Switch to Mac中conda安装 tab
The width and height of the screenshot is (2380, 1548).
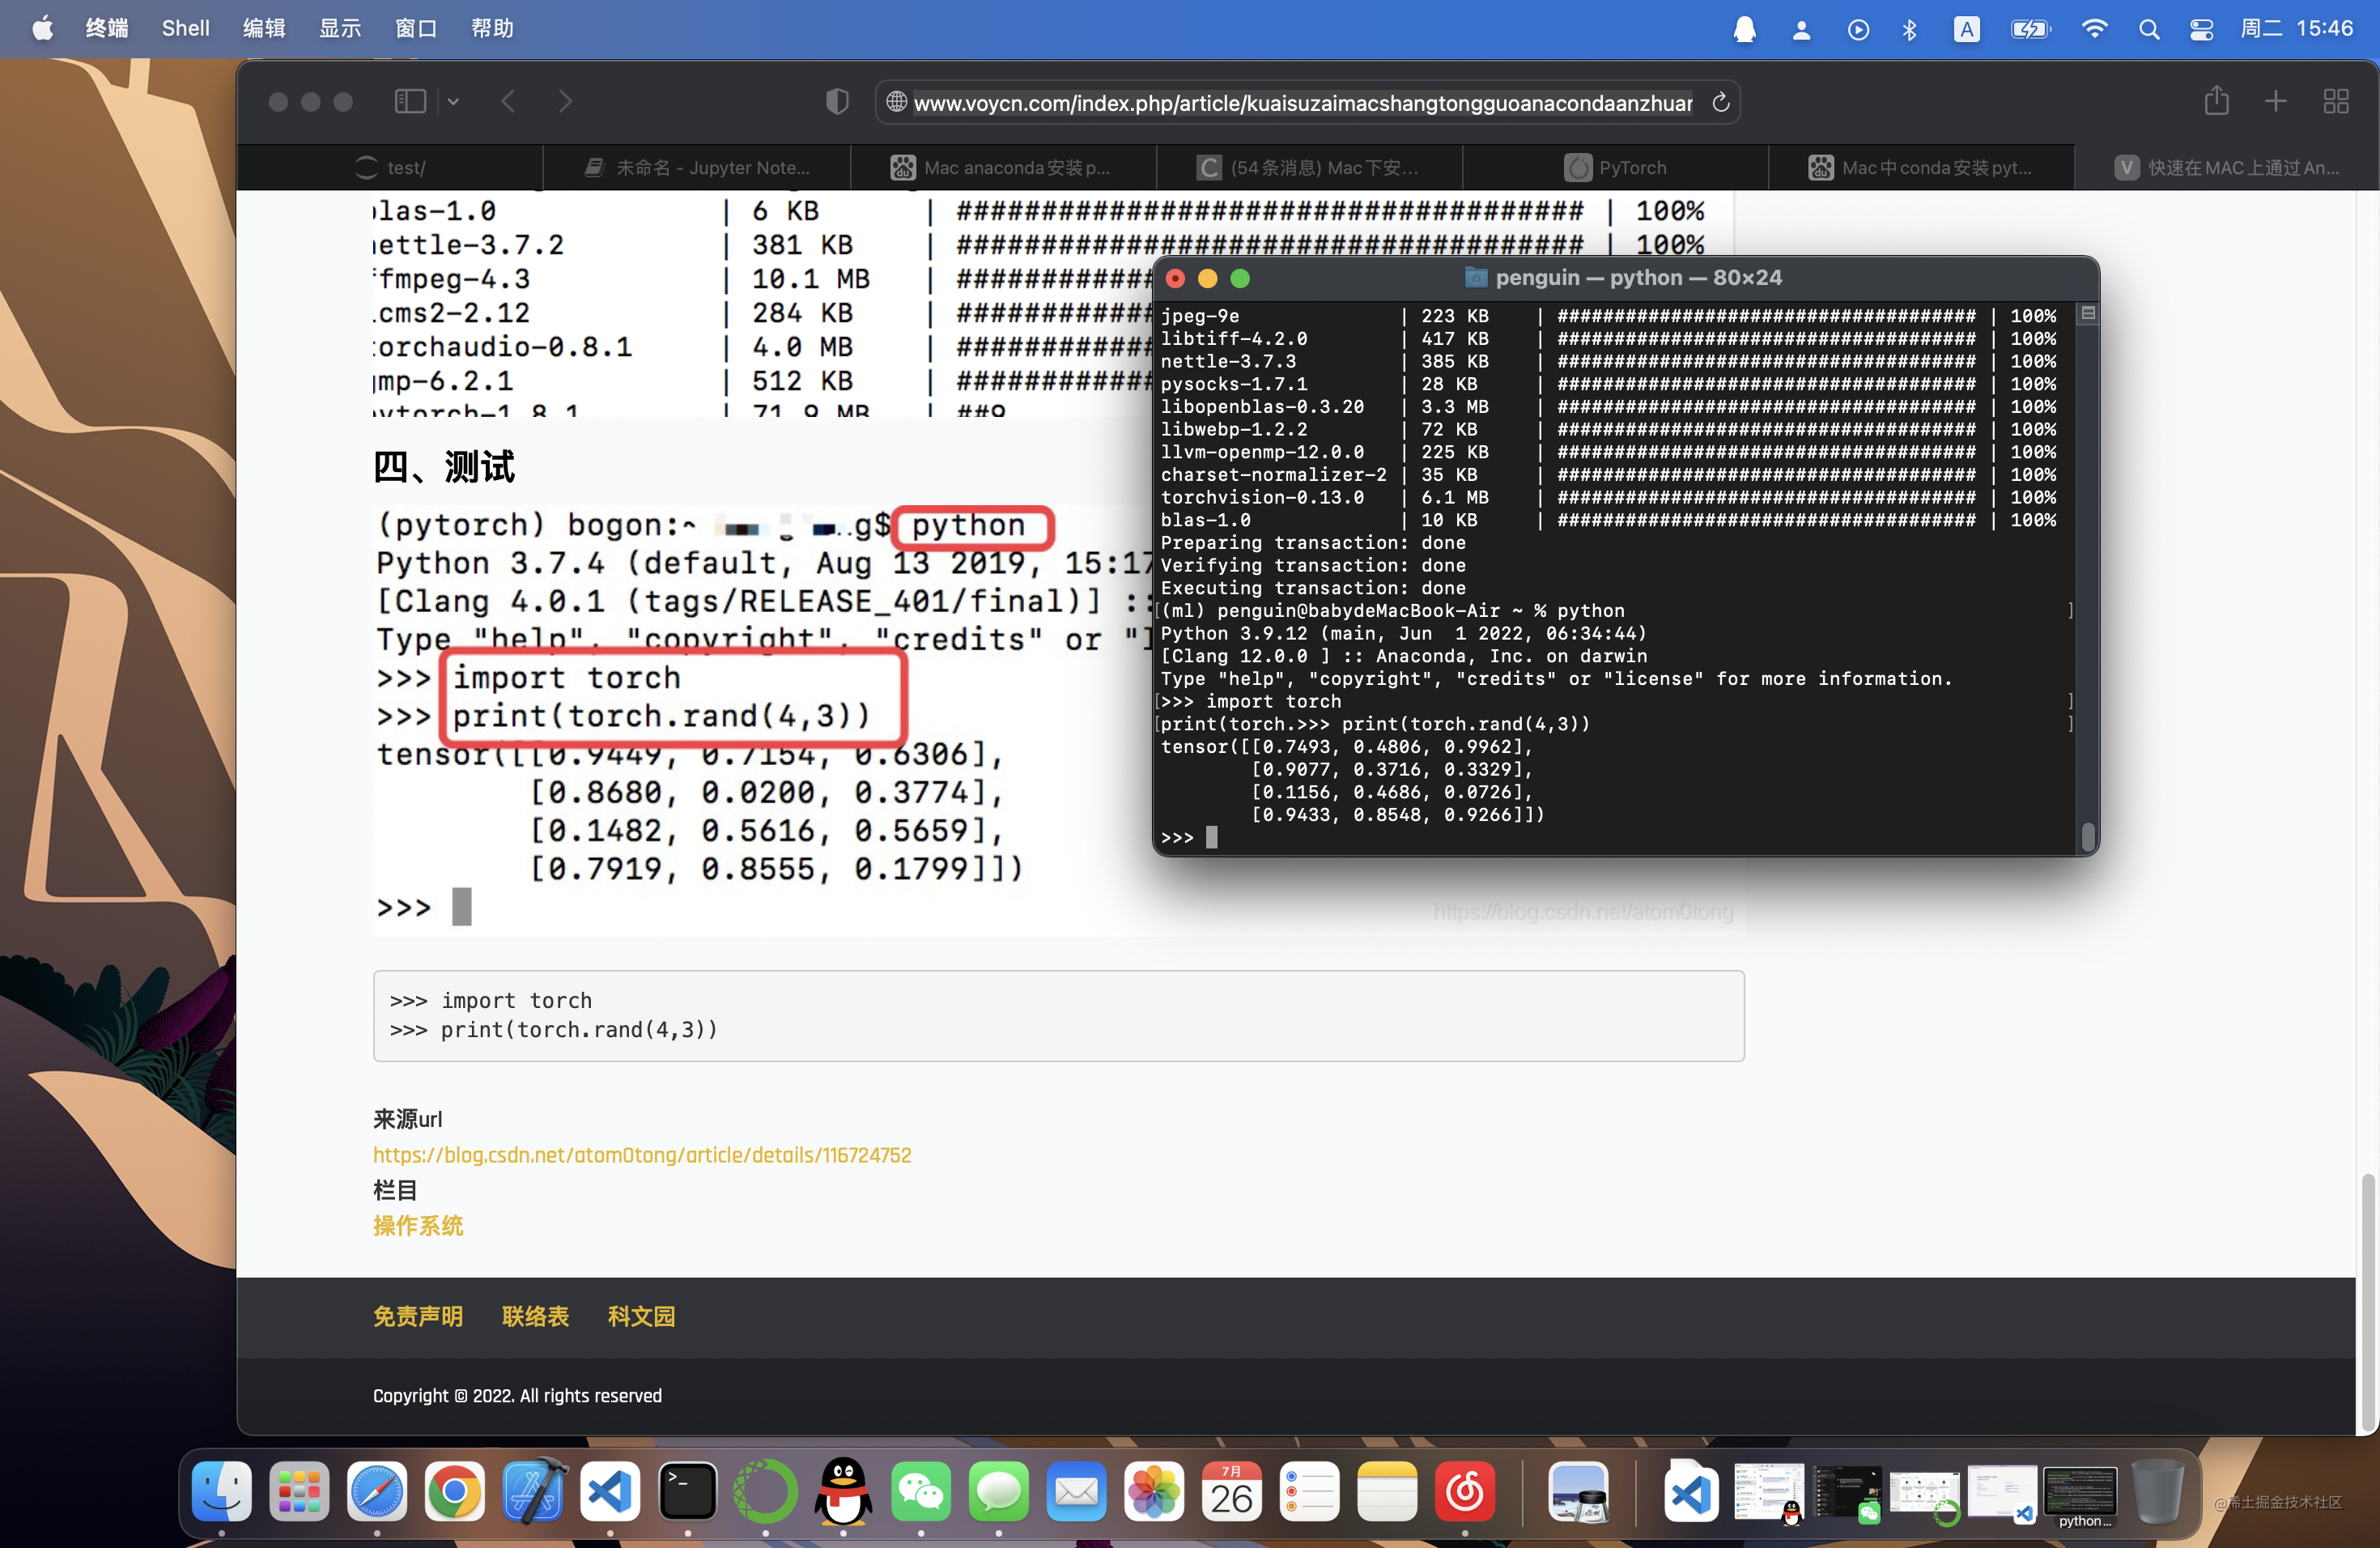1922,167
